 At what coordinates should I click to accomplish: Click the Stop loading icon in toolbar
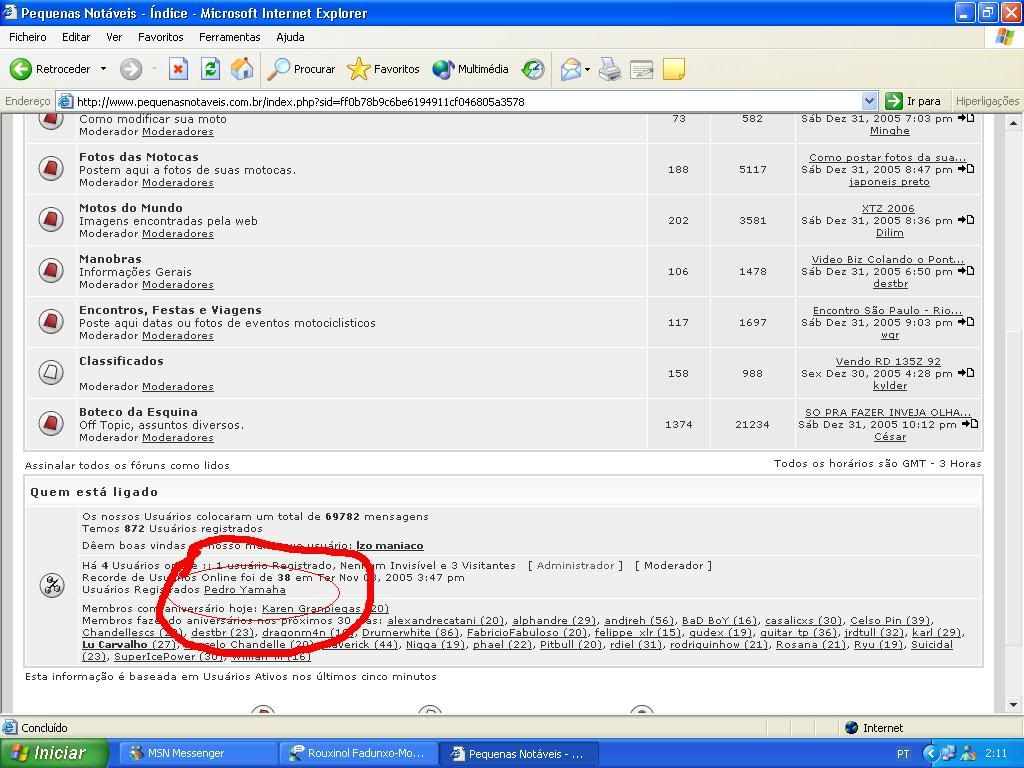(x=178, y=69)
